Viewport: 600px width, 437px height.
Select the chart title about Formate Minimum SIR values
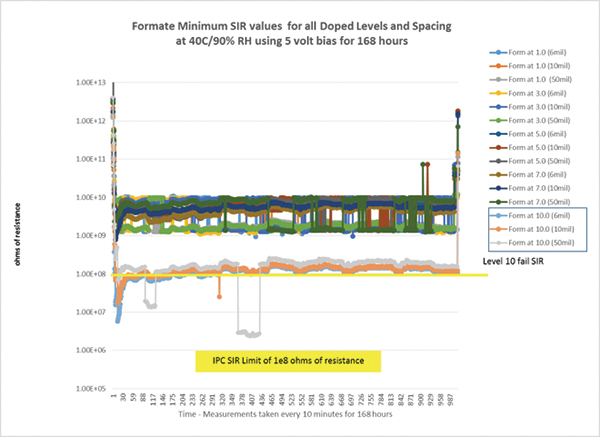tap(292, 33)
